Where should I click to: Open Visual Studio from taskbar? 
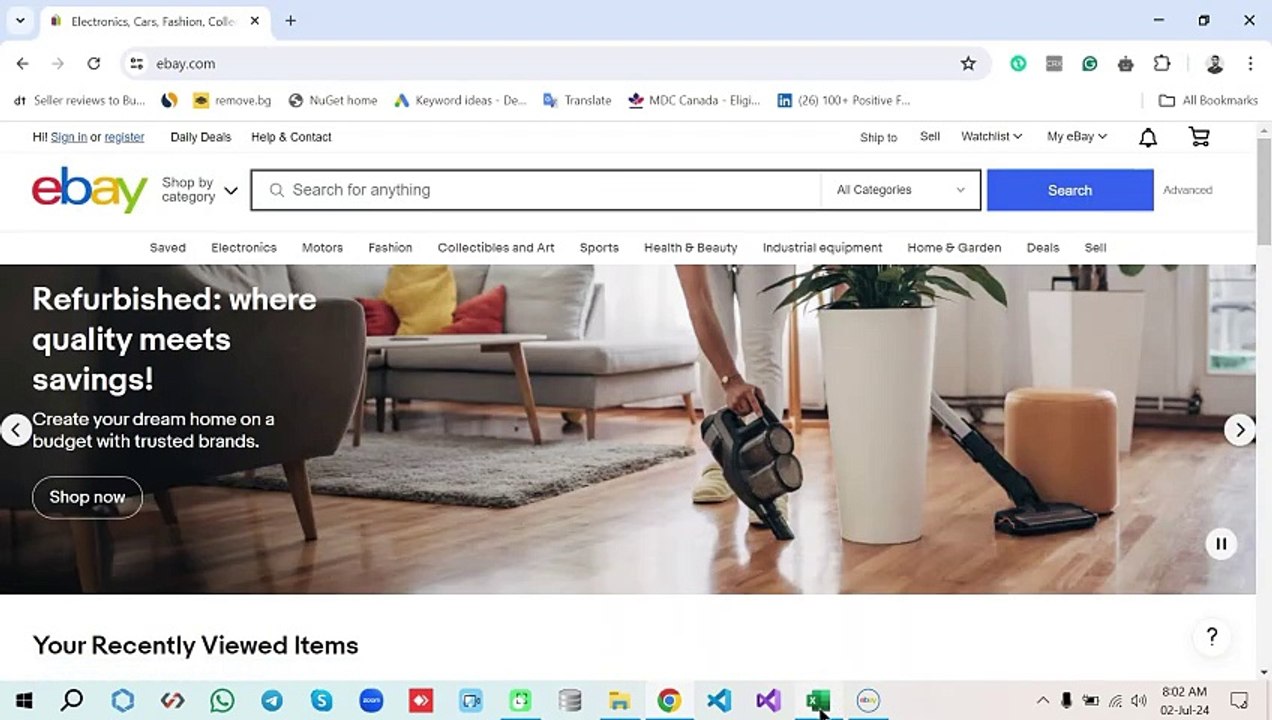point(768,700)
